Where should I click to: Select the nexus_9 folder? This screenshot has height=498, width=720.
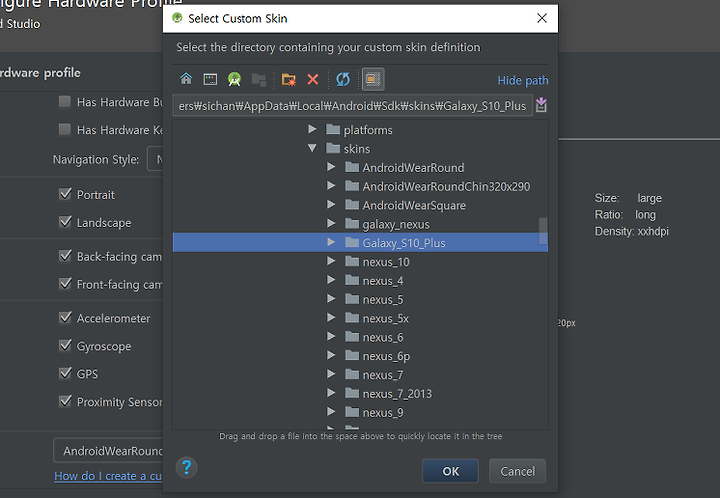click(x=383, y=413)
